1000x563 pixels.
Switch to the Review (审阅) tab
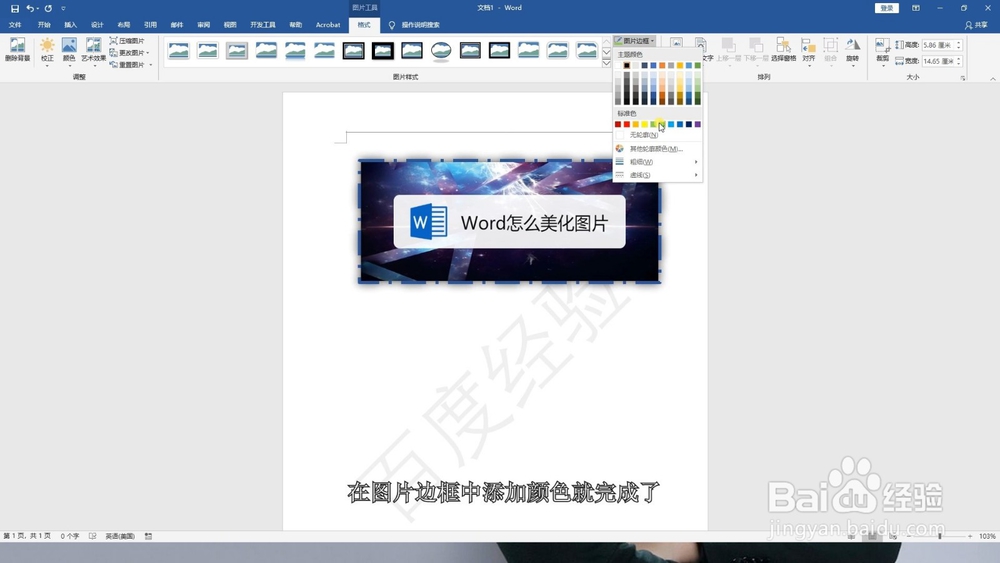[203, 25]
